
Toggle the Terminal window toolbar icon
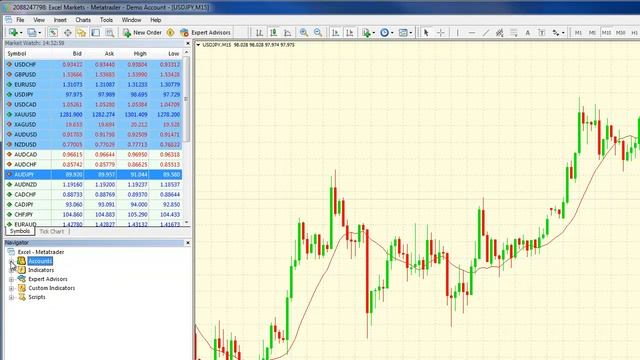pyautogui.click(x=95, y=32)
